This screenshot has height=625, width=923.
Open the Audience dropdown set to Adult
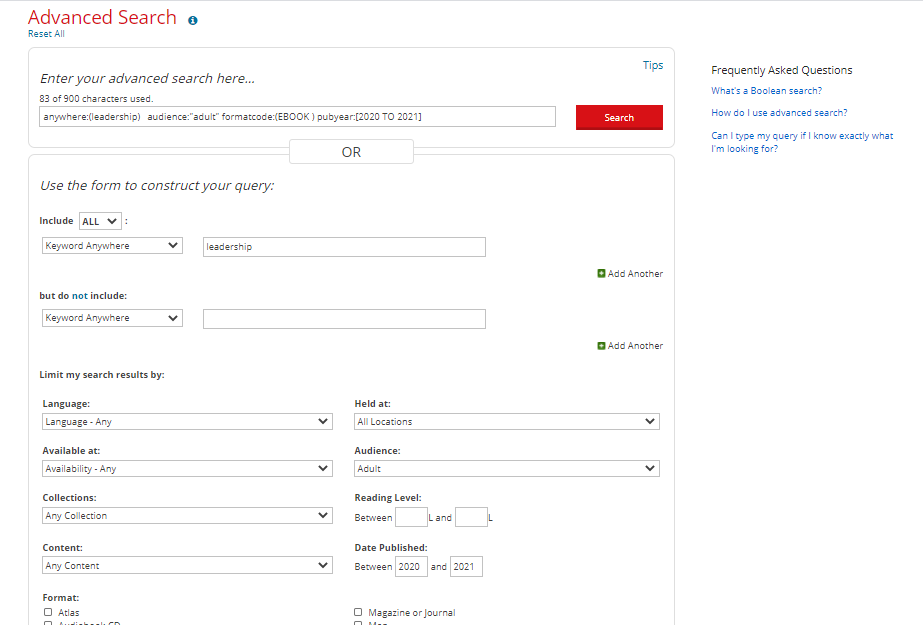[507, 468]
